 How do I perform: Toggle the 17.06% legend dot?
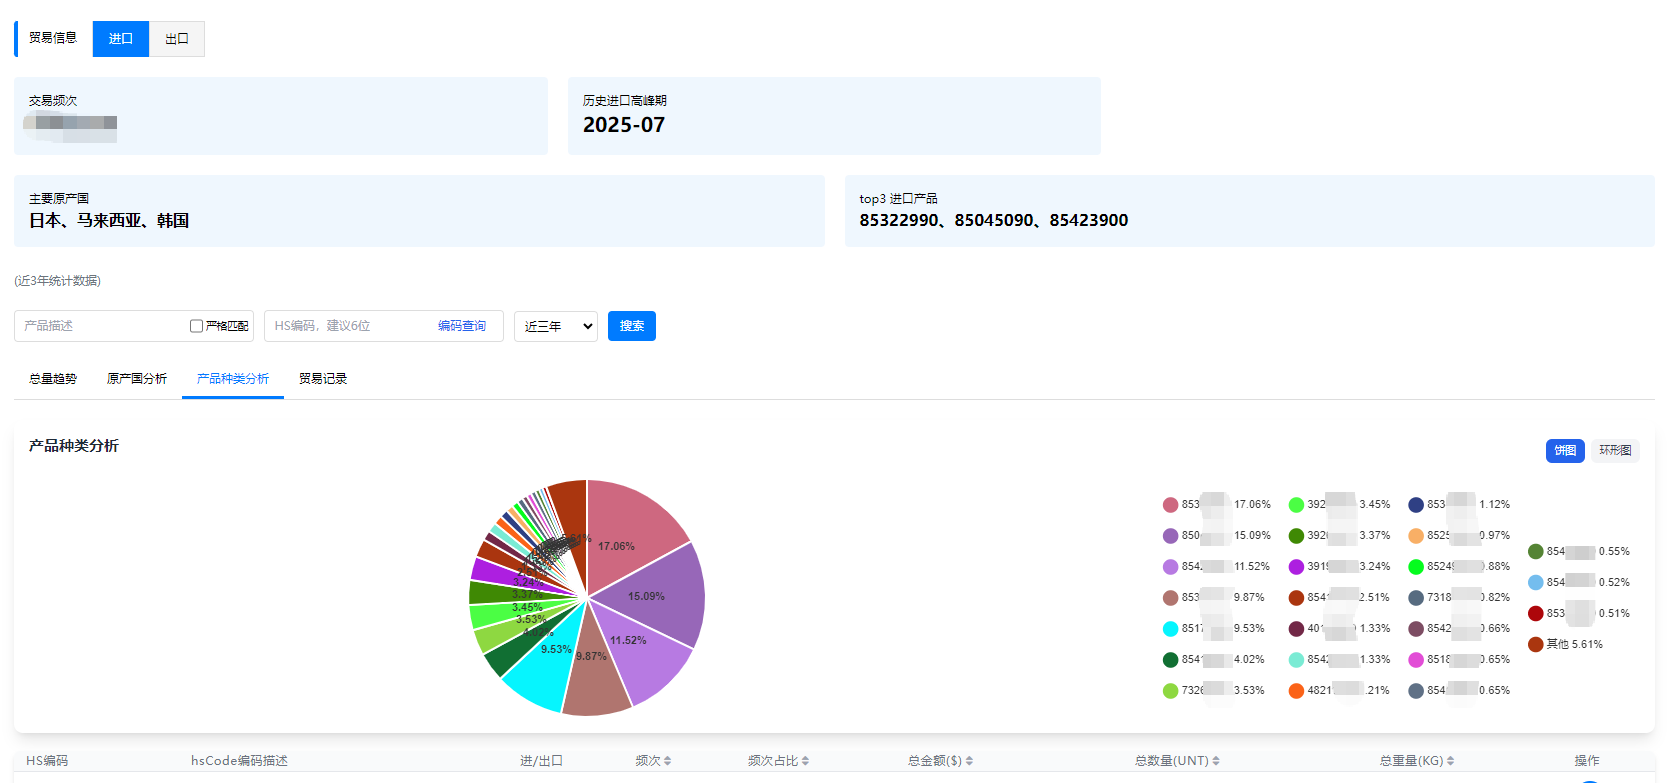(x=1170, y=505)
